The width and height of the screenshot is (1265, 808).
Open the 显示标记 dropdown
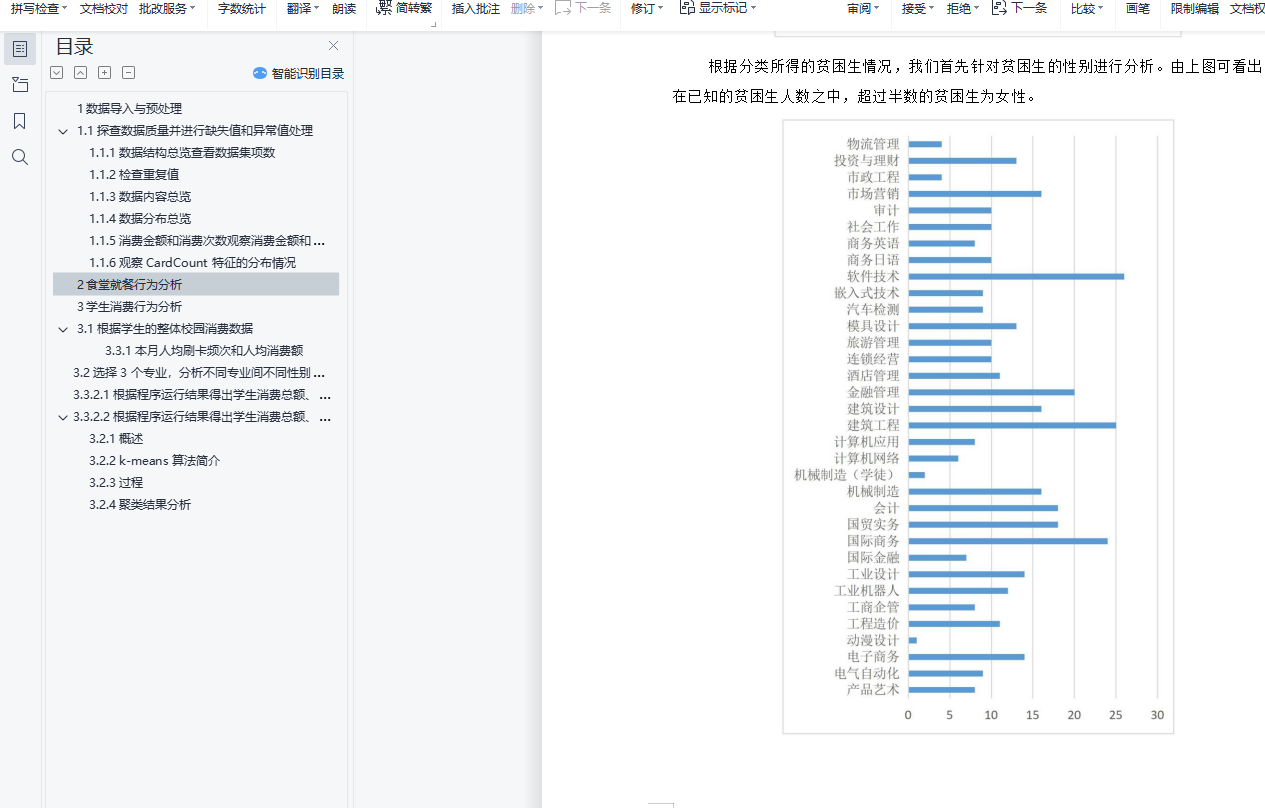coord(718,8)
